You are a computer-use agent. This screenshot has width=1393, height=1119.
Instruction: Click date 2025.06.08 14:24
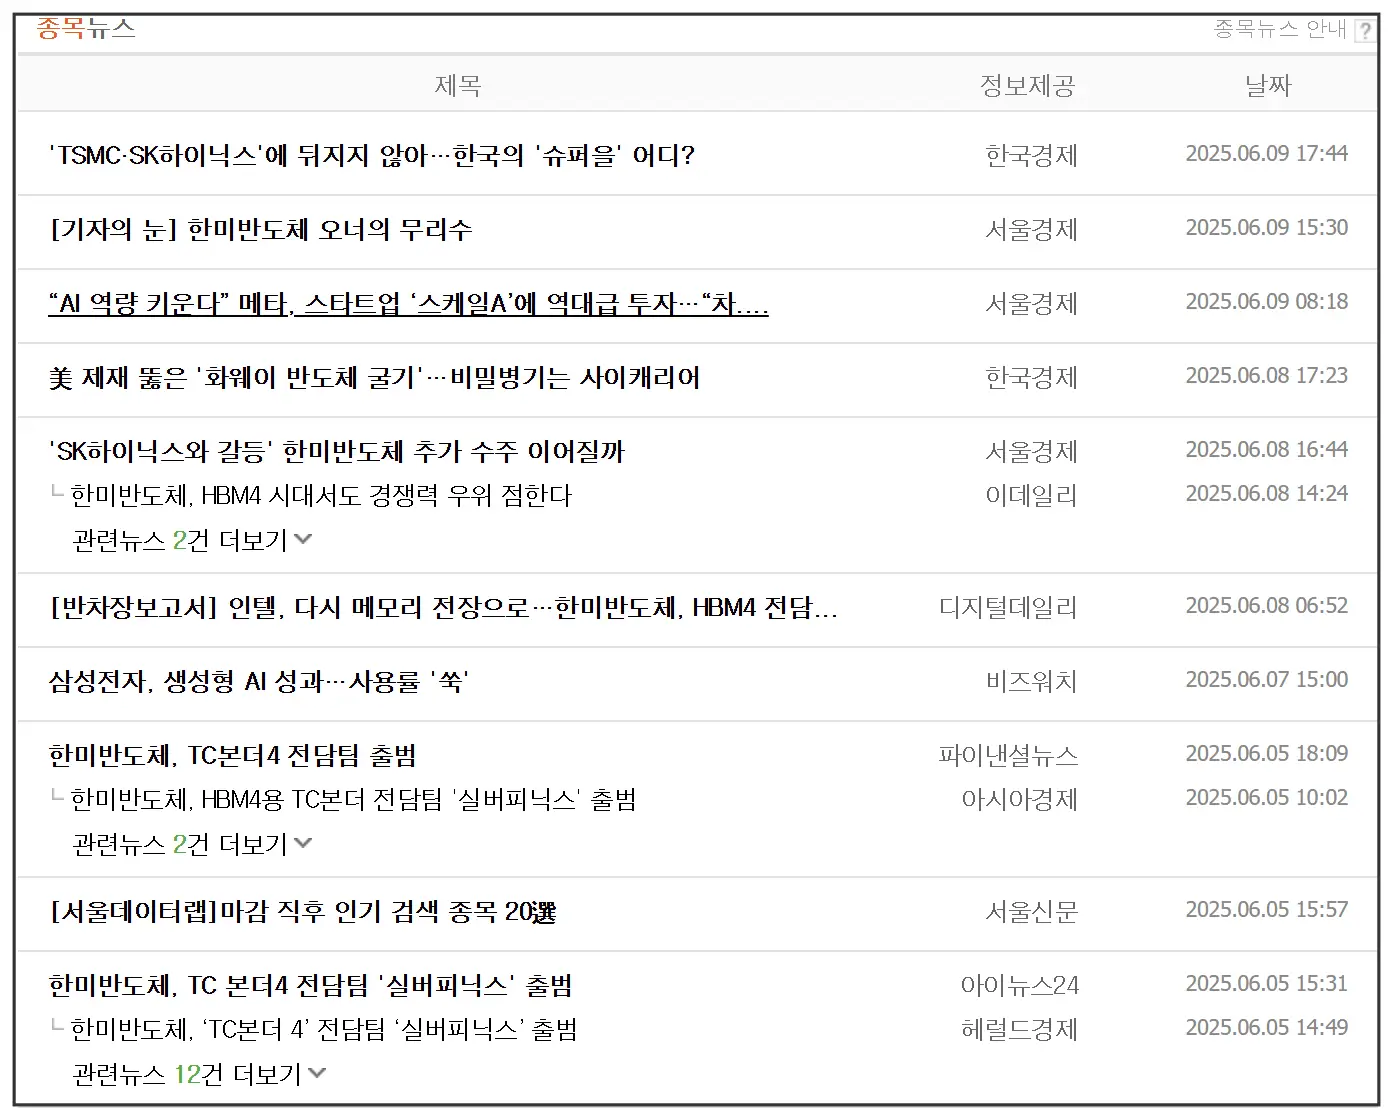click(x=1267, y=494)
